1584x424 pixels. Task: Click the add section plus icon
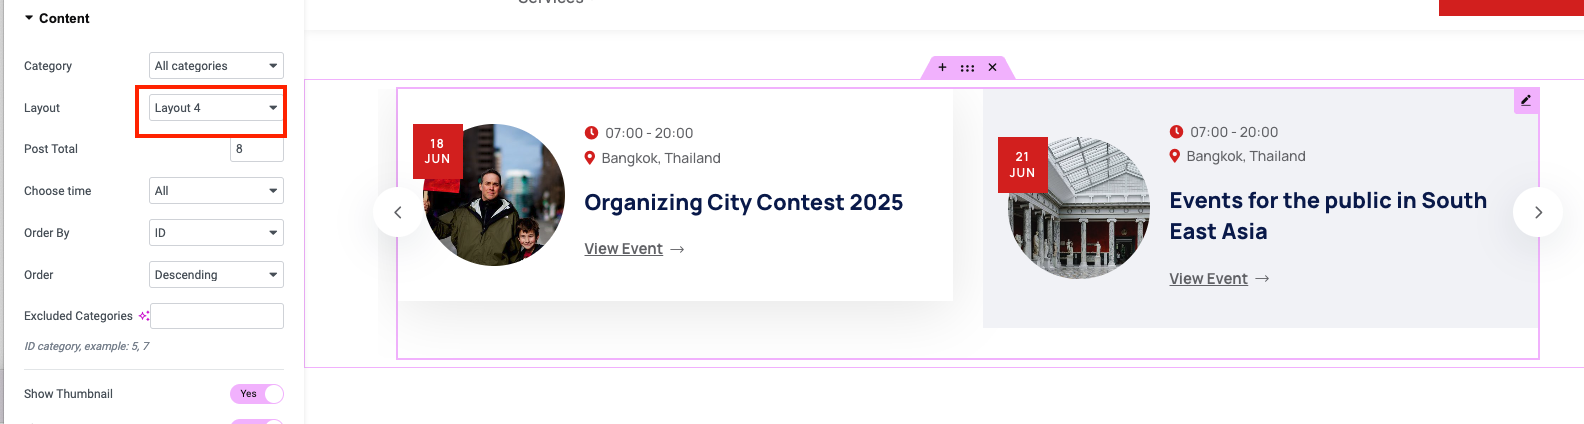pyautogui.click(x=942, y=67)
